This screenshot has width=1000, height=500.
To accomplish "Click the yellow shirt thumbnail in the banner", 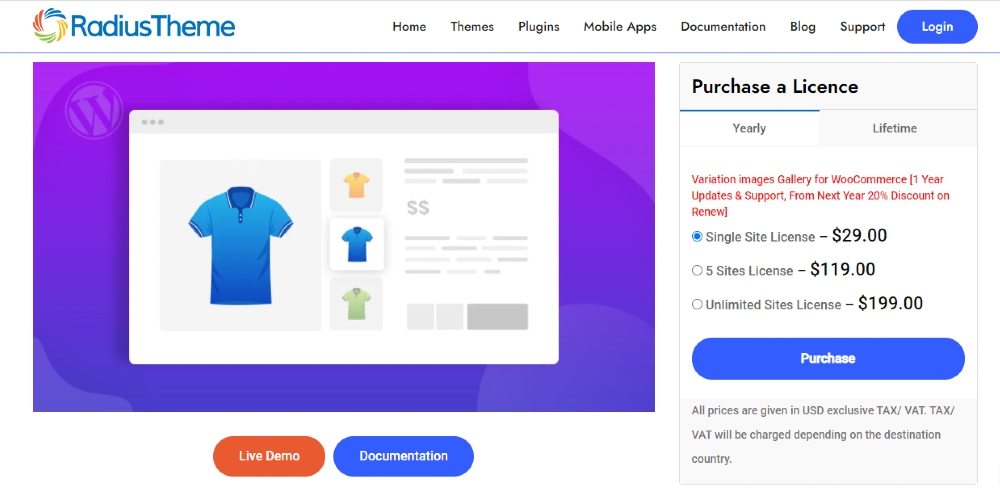I will [x=357, y=185].
